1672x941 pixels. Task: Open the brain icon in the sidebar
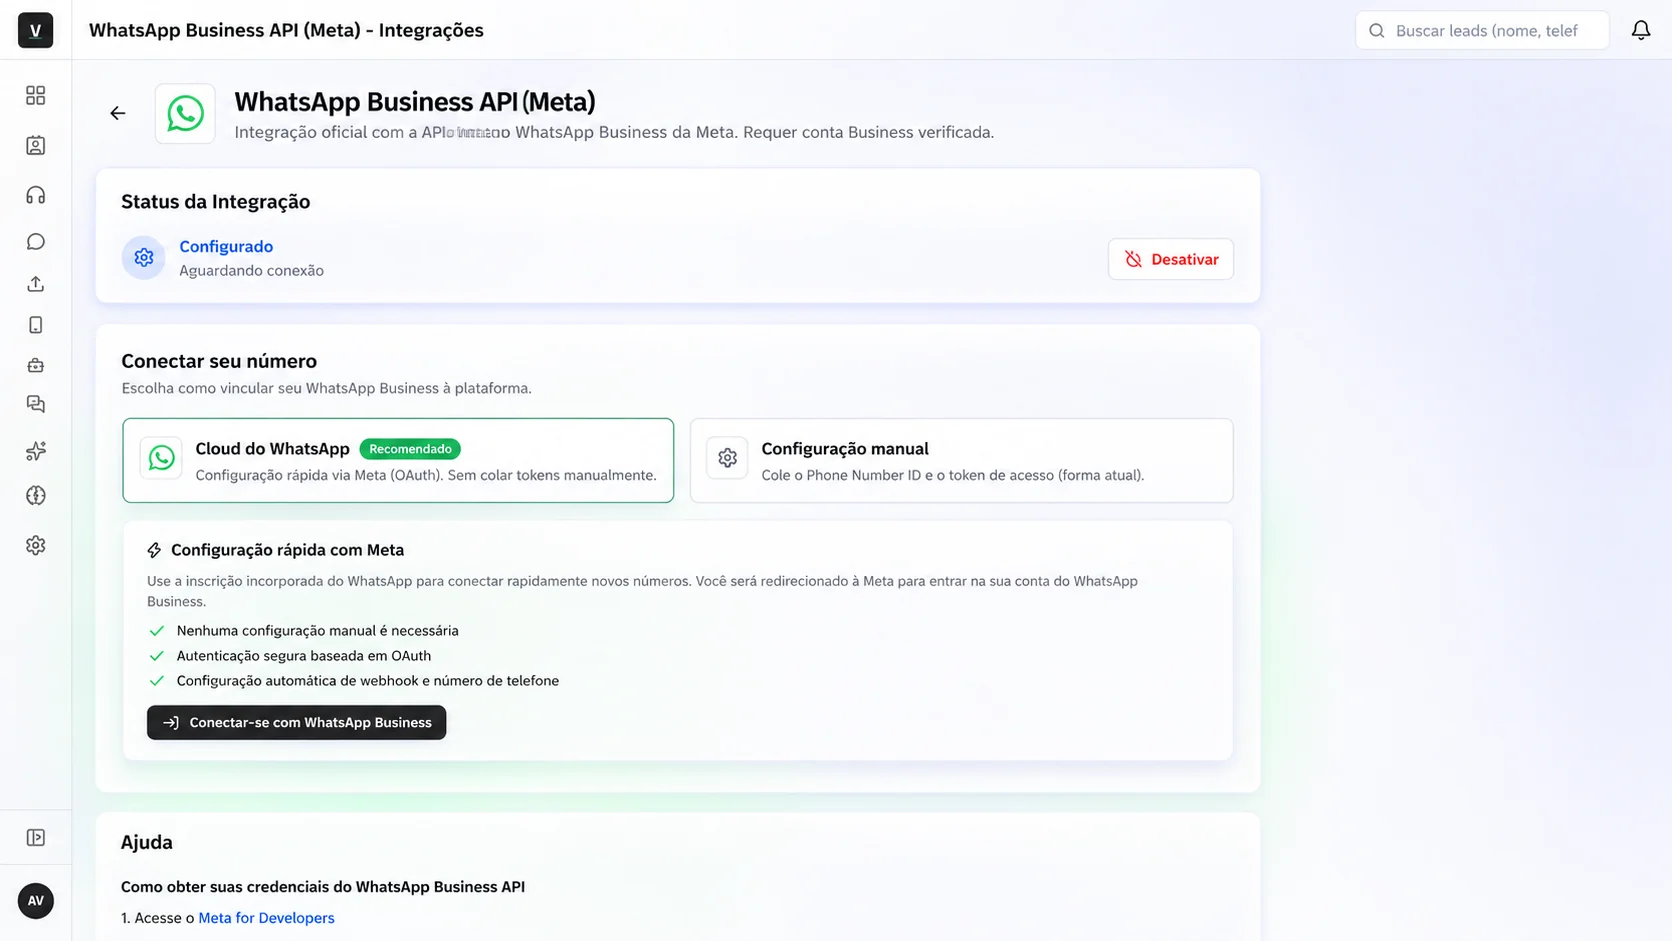(x=36, y=496)
